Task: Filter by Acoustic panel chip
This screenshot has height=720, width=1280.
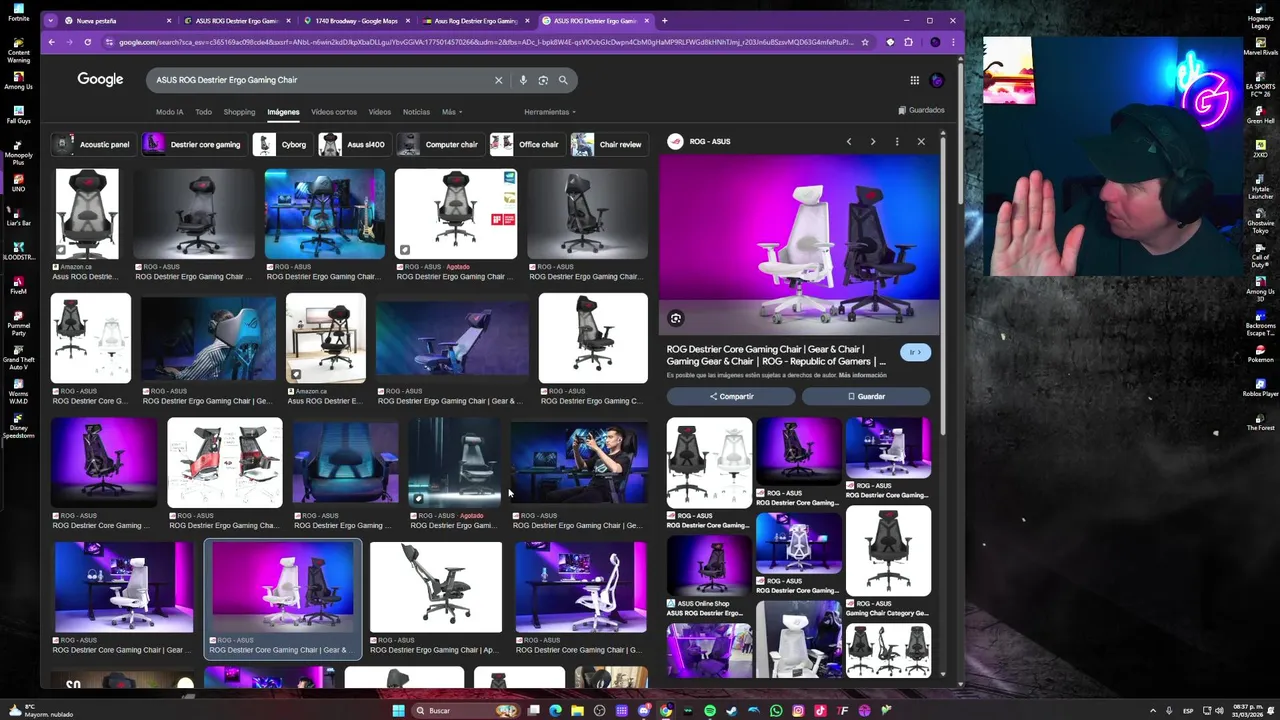Action: point(94,144)
